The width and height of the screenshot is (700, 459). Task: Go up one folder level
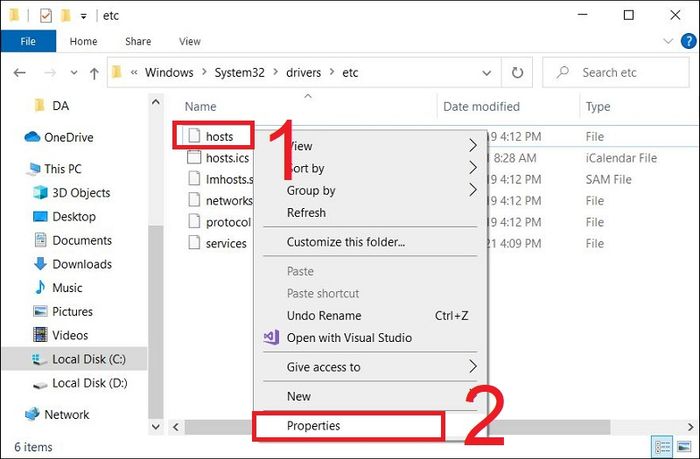coord(94,73)
